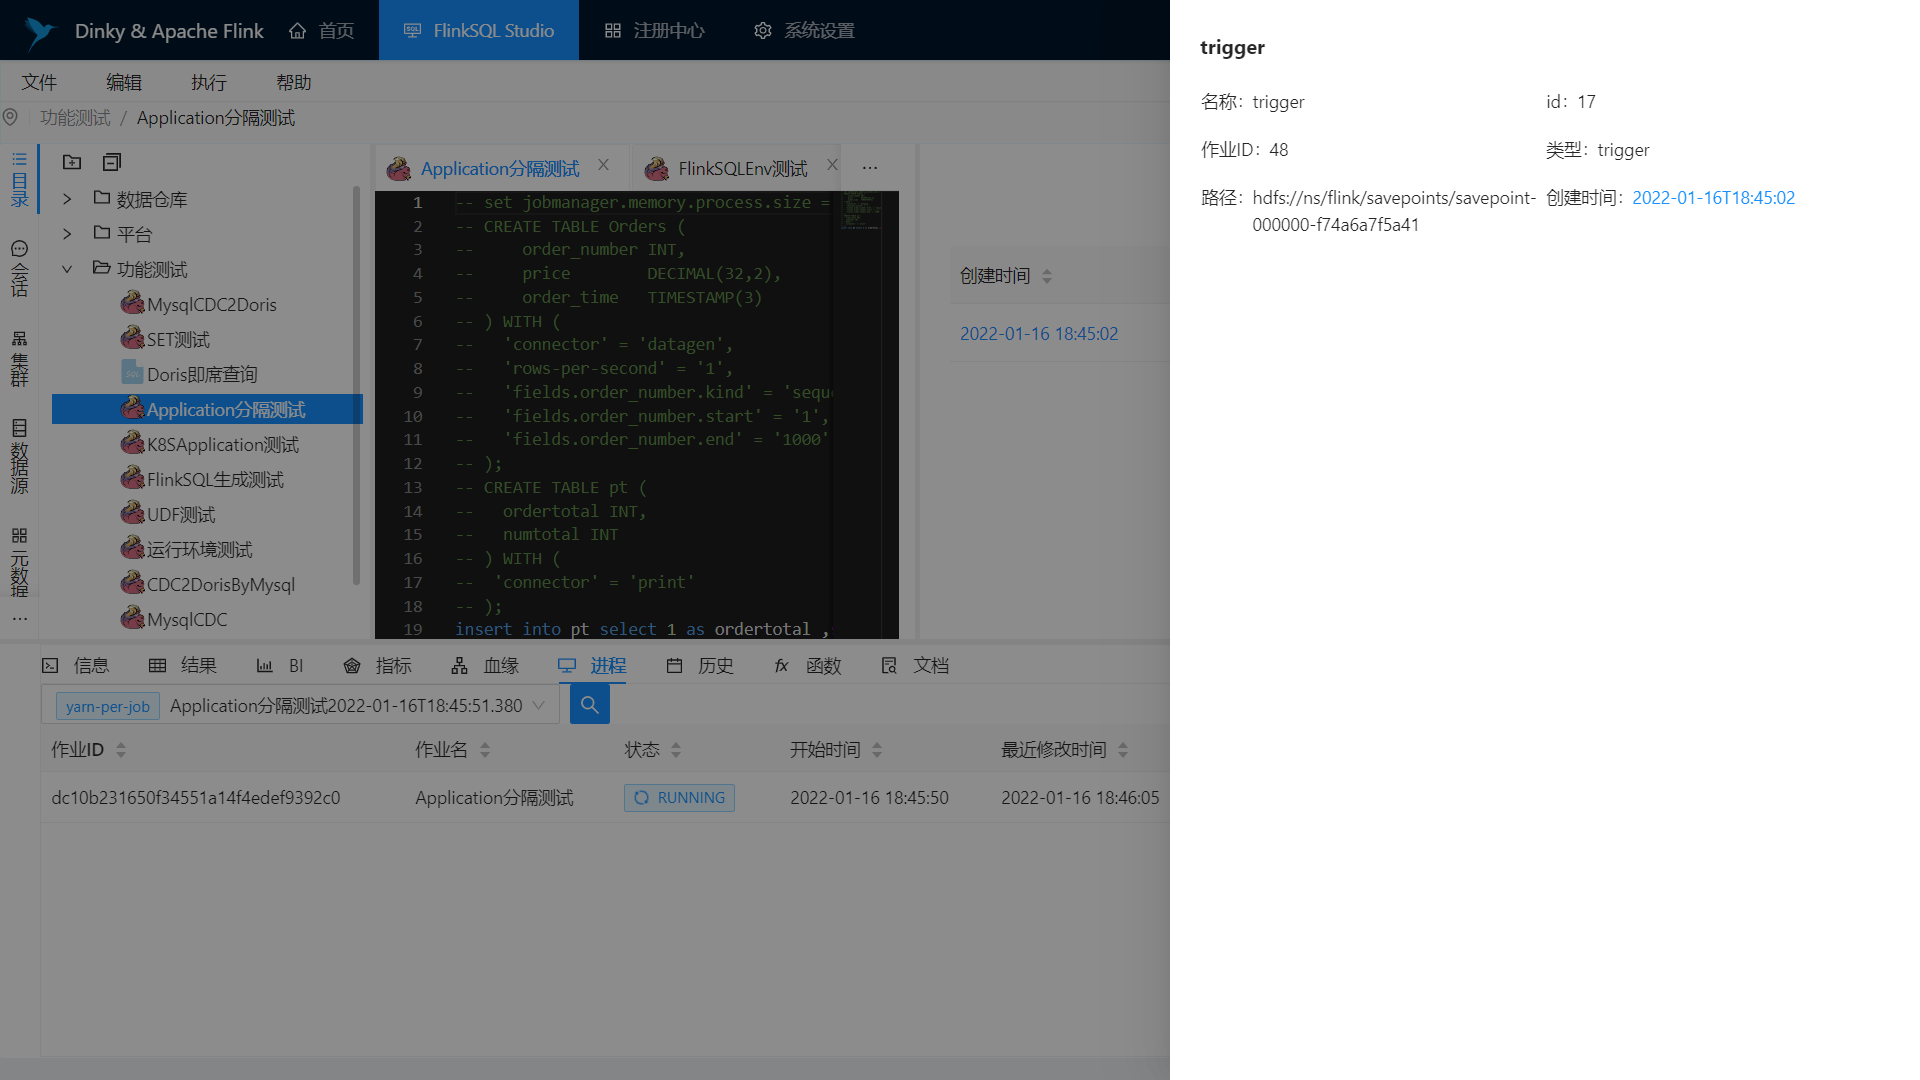The width and height of the screenshot is (1920, 1080).
Task: Switch to the 血缘 tab
Action: click(485, 666)
